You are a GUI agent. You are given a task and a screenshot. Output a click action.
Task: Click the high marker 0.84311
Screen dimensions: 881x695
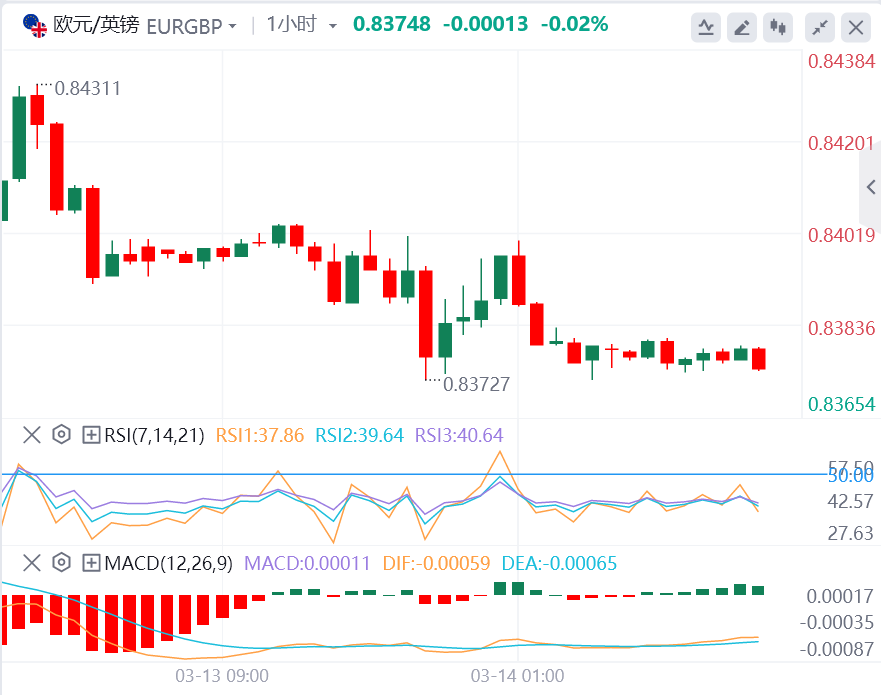pos(87,88)
